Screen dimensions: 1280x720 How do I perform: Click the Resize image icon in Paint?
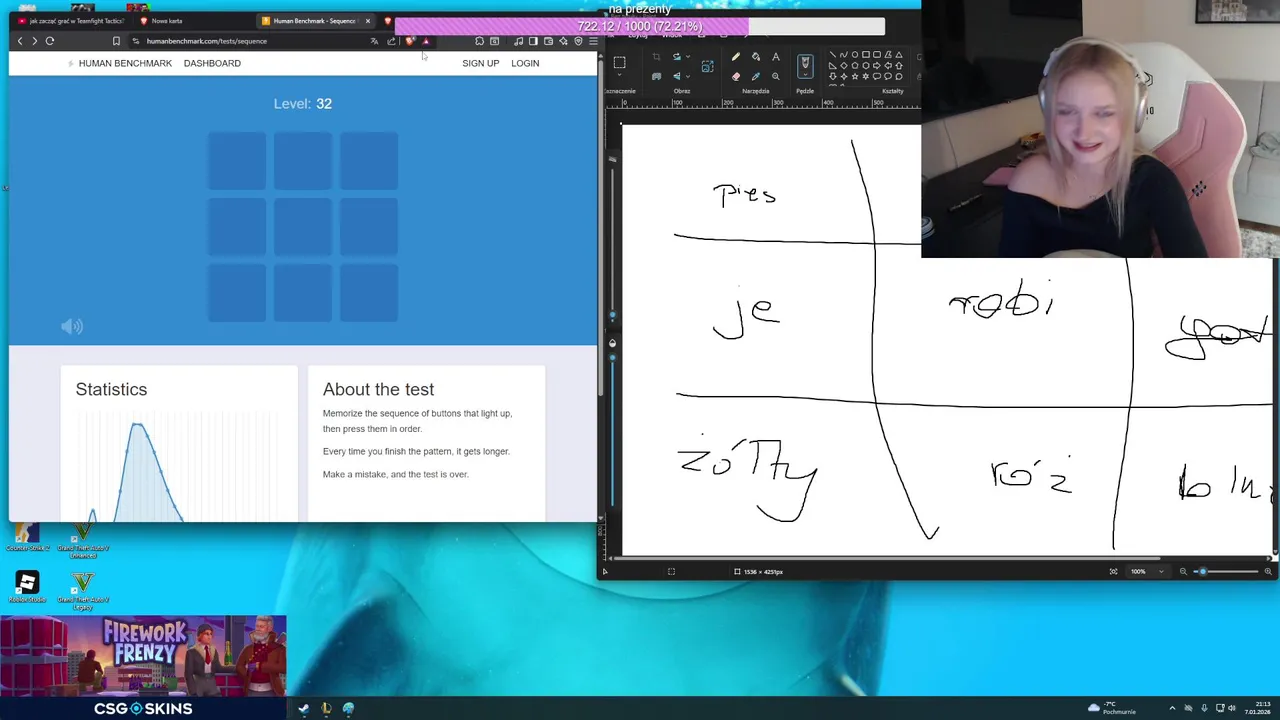708,66
